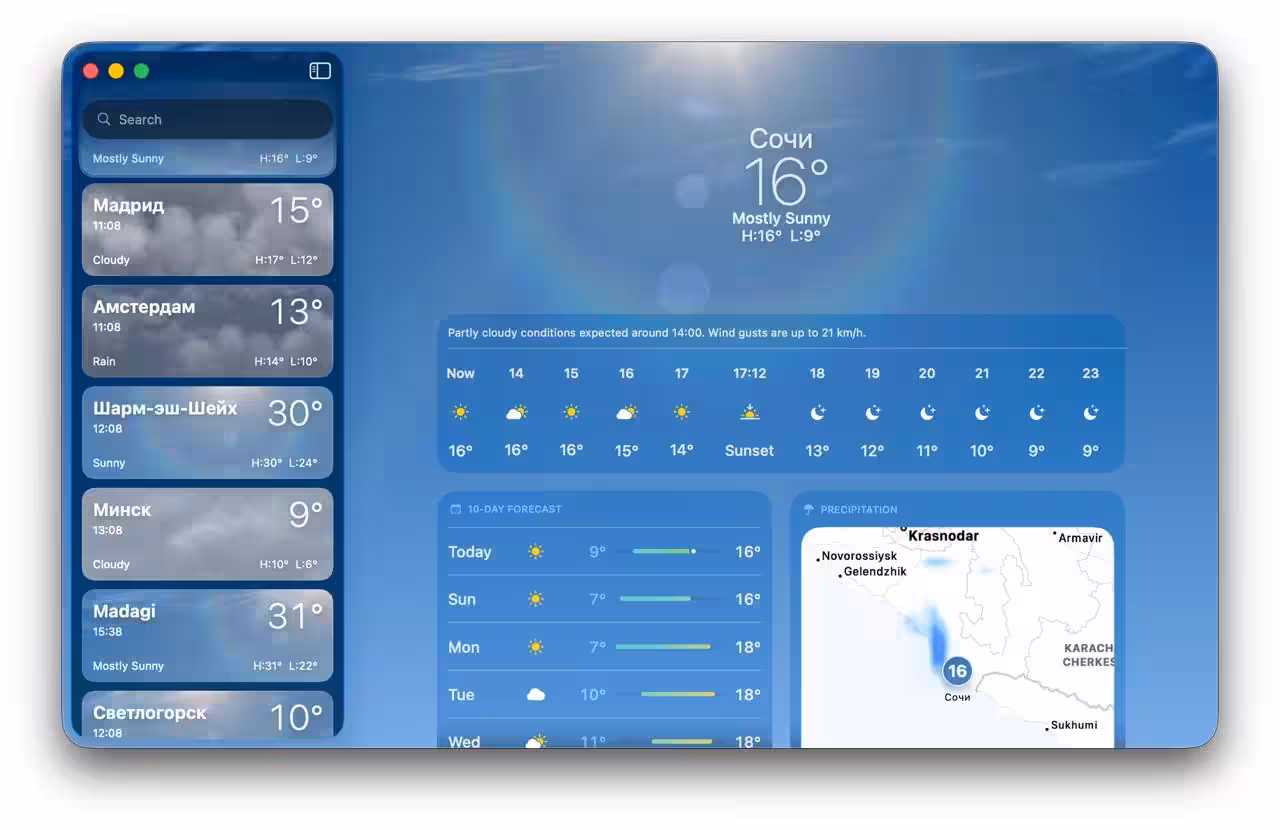The height and width of the screenshot is (830, 1280).
Task: Open the Мадрид city forecast
Action: coord(207,228)
